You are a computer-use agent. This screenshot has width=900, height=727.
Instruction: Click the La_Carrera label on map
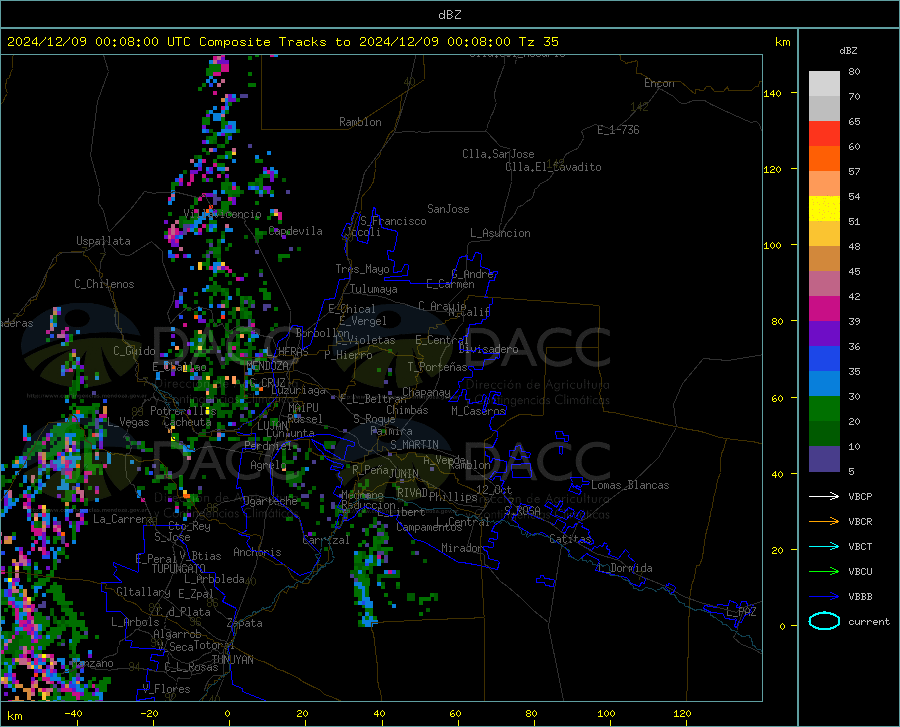pyautogui.click(x=123, y=519)
